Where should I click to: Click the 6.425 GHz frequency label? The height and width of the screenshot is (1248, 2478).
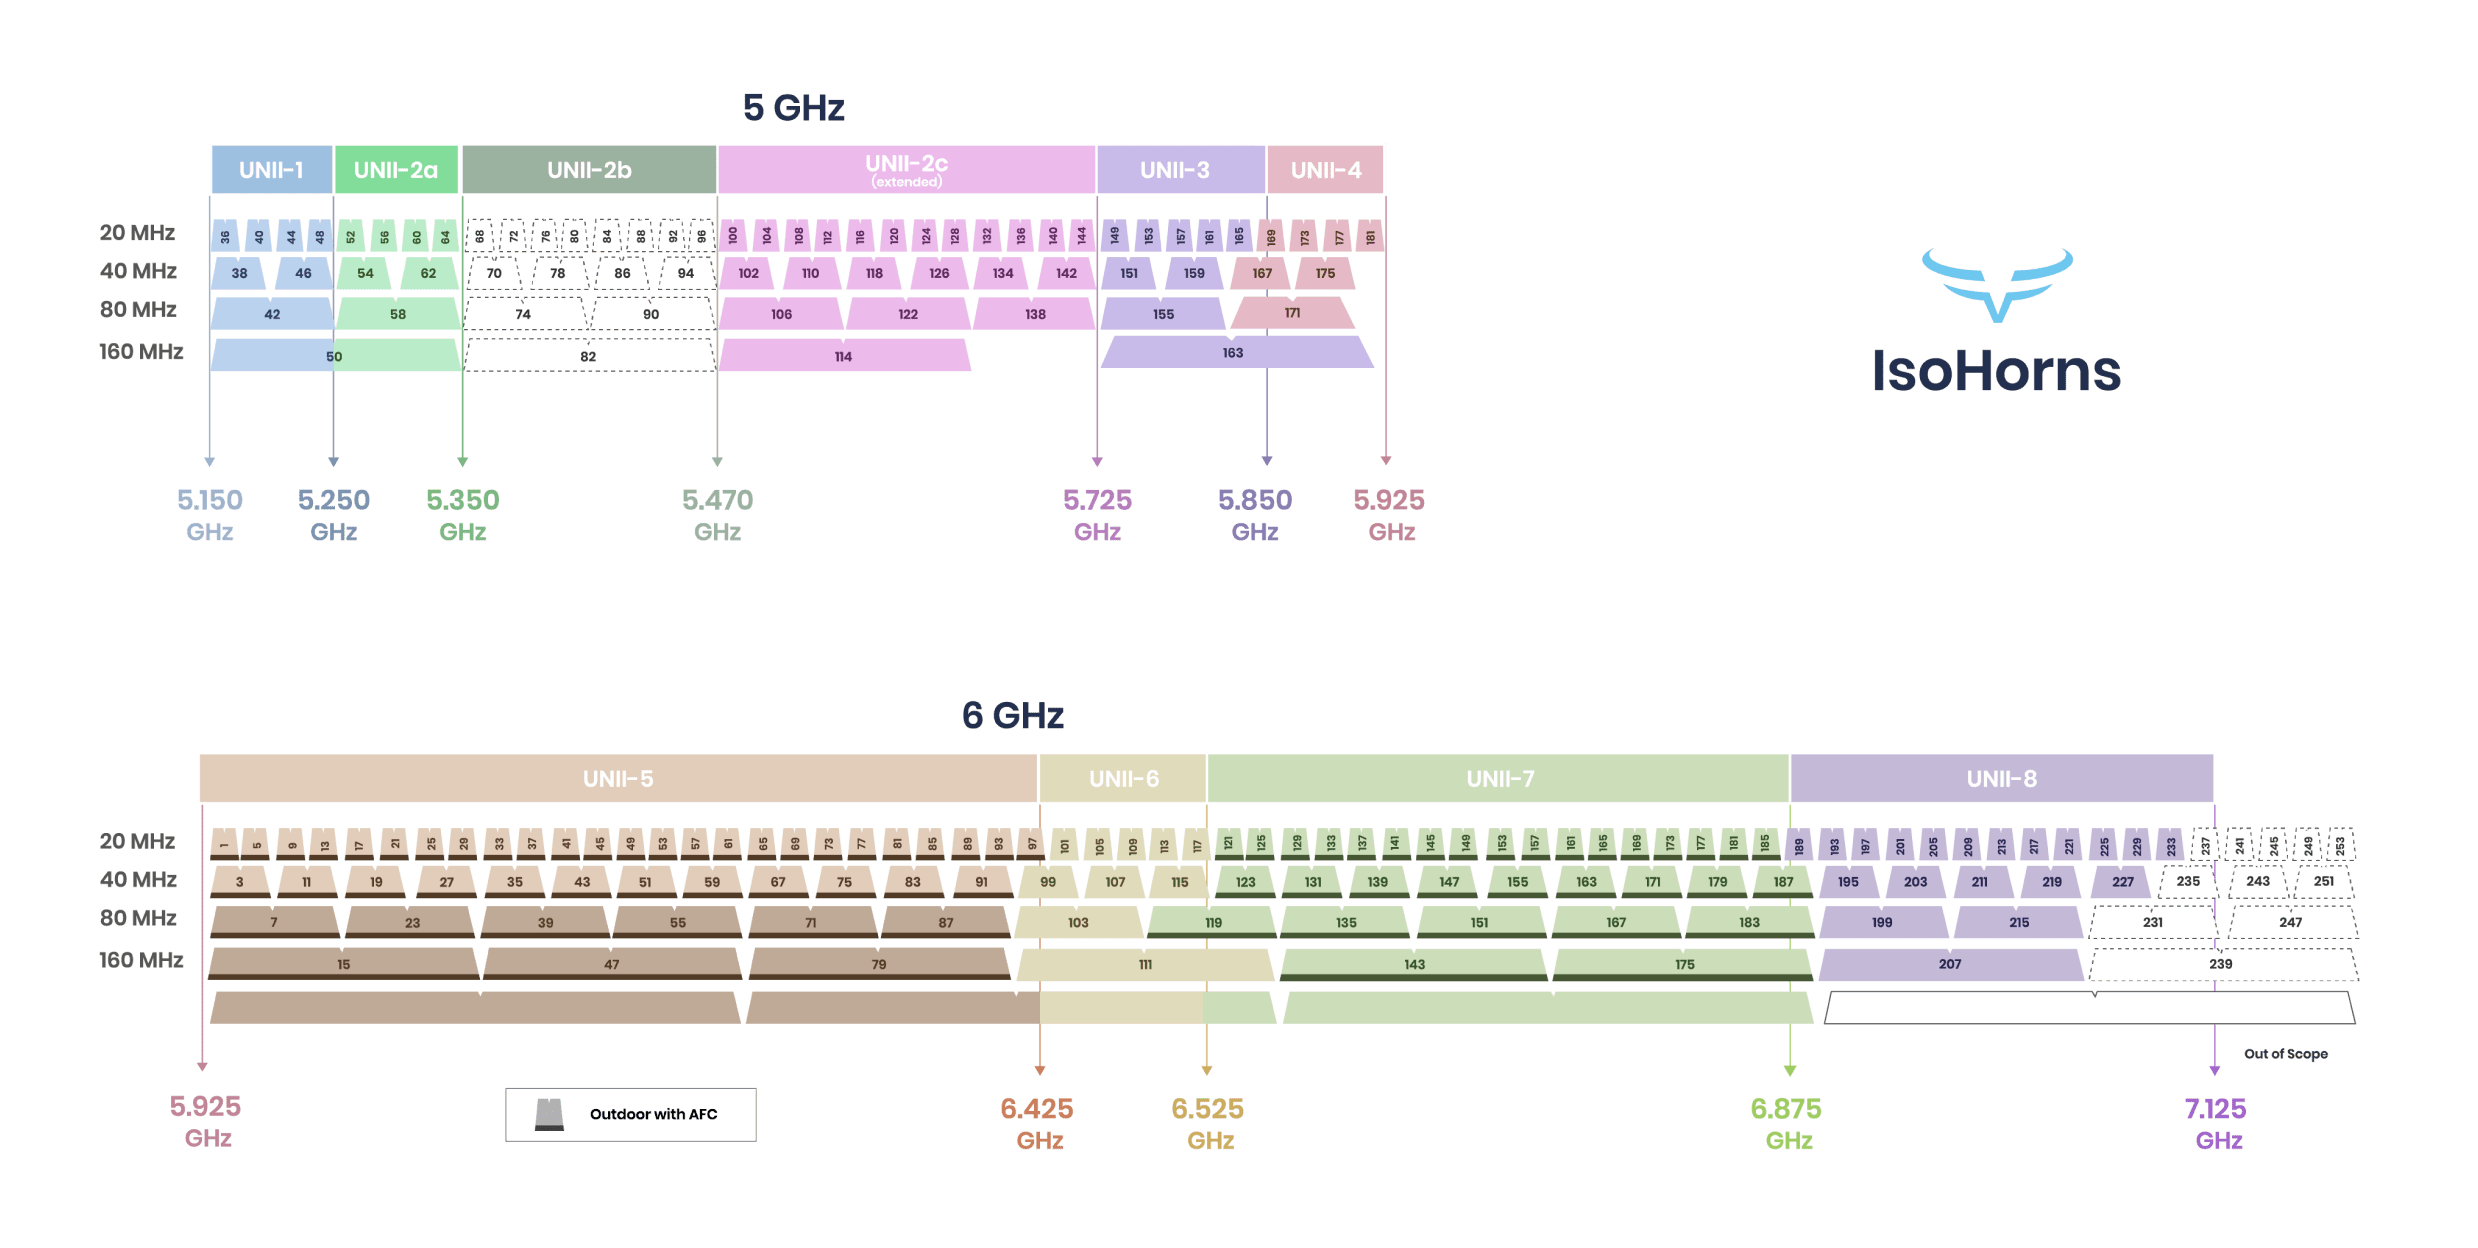[x=1038, y=1124]
